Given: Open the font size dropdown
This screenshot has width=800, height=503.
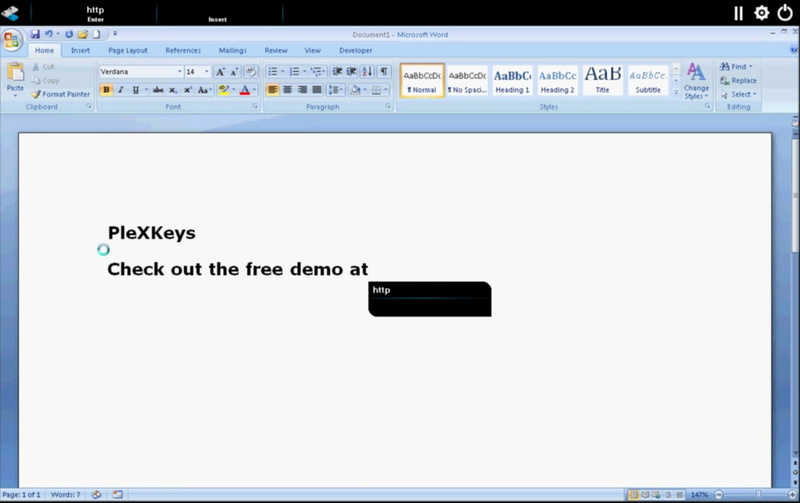Looking at the screenshot, I should tap(207, 71).
